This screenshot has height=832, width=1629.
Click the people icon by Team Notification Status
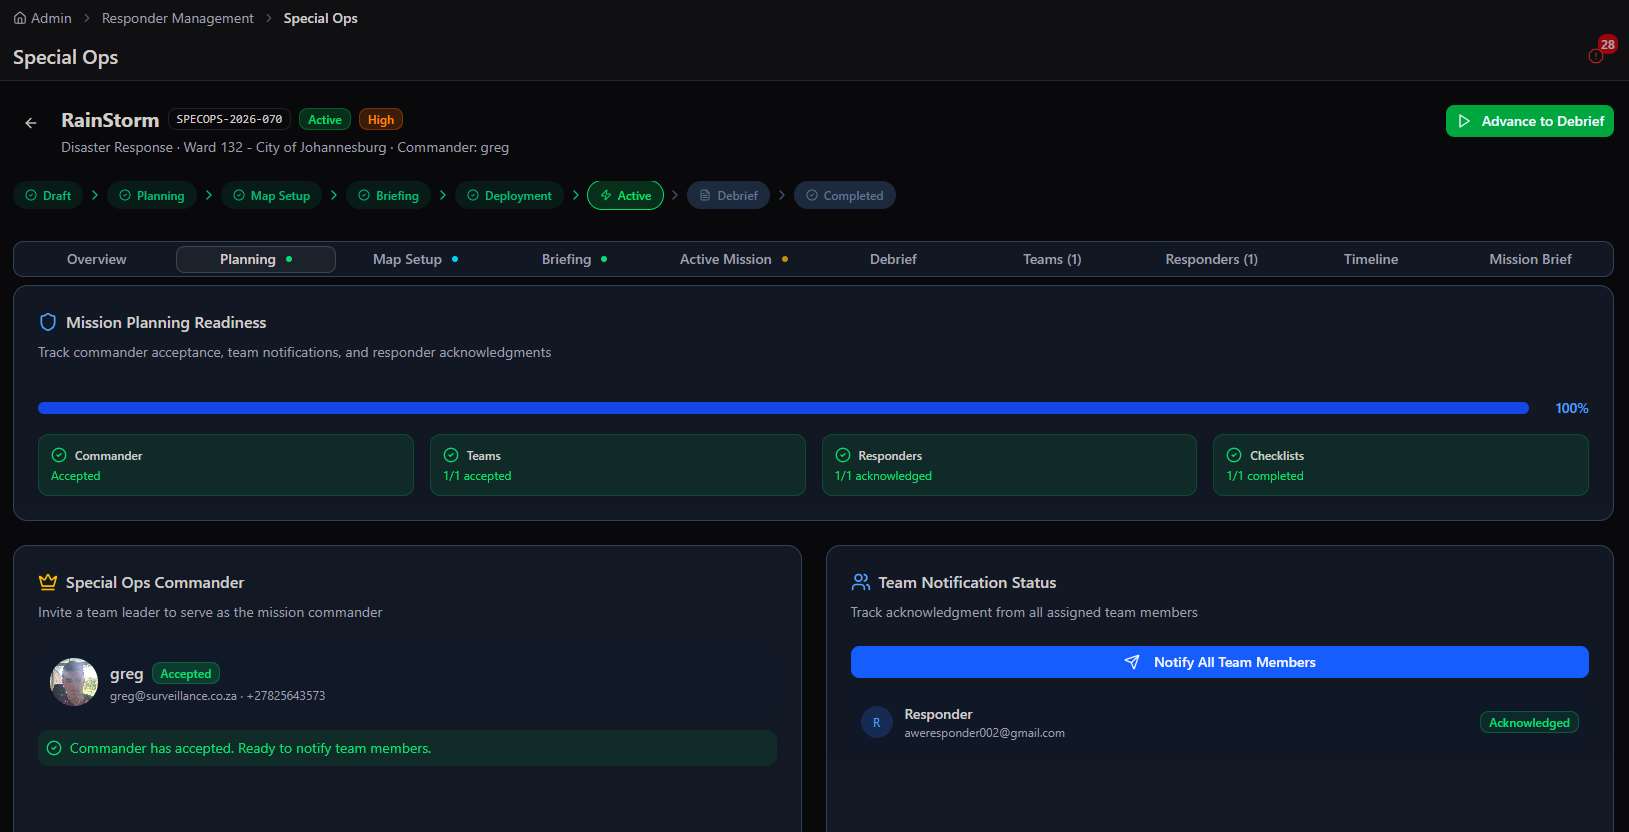click(861, 582)
